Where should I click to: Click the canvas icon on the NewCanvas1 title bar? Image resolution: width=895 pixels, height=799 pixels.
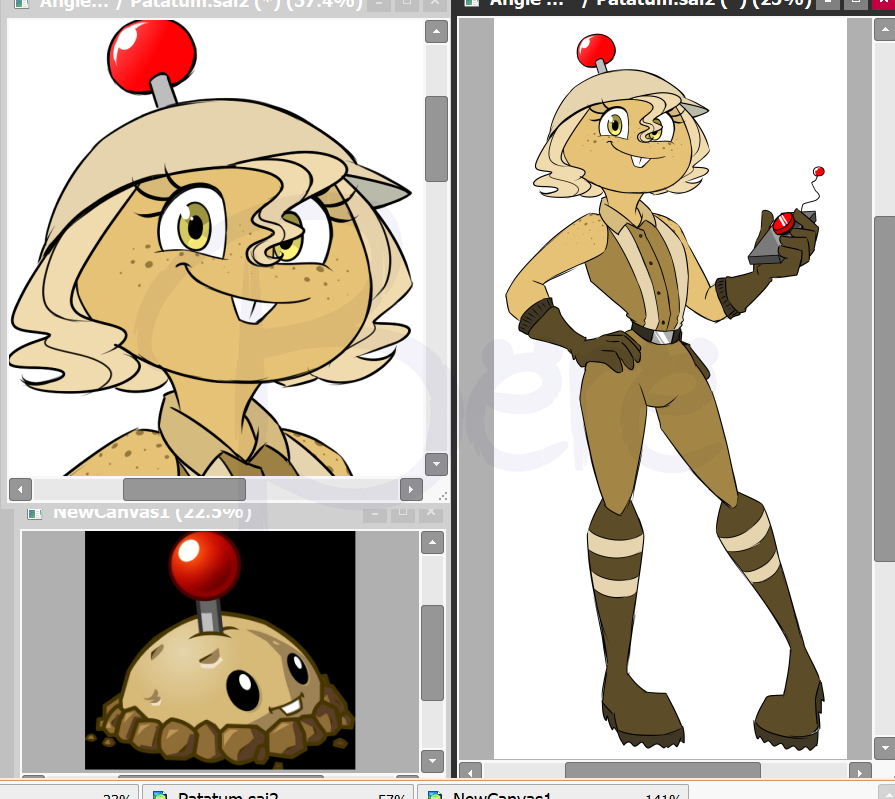click(35, 513)
